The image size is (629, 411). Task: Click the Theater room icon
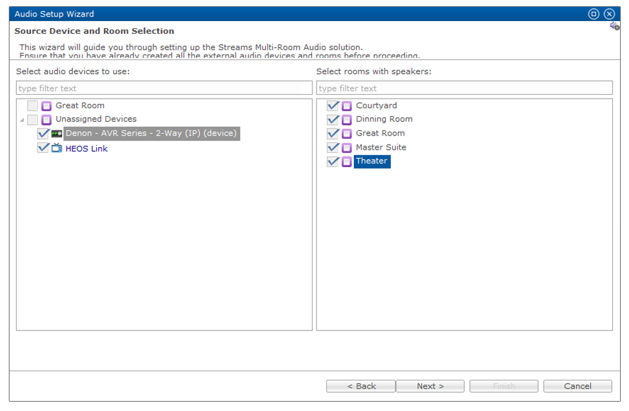tap(347, 162)
